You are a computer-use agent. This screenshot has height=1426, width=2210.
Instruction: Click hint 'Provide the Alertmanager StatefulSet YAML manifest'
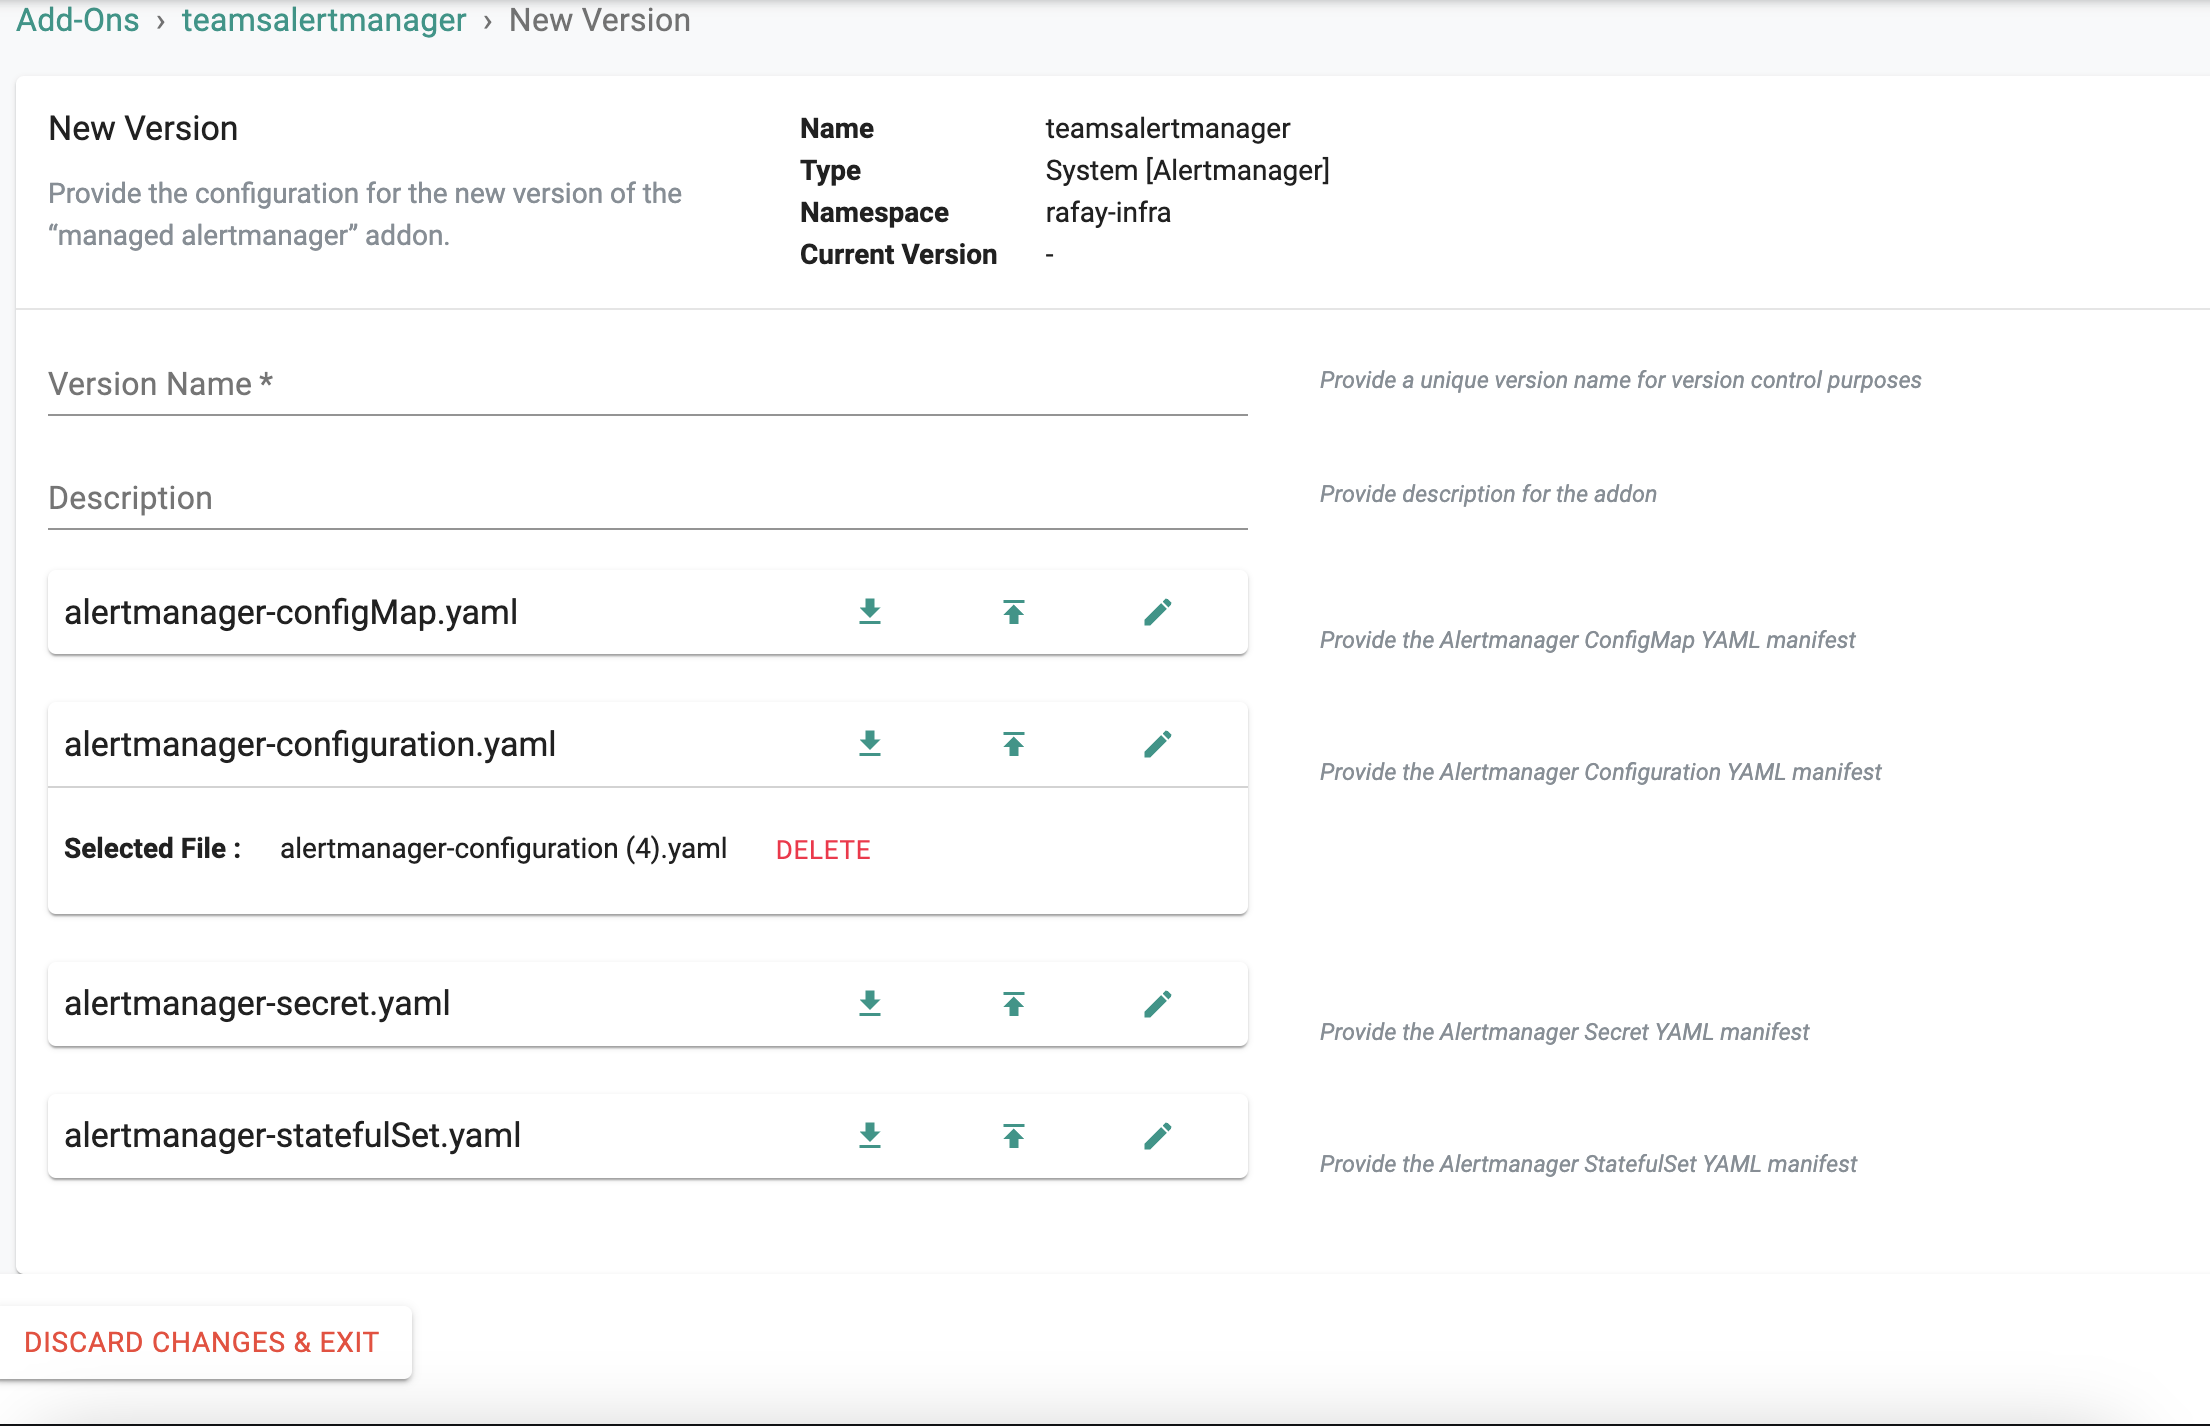pos(1588,1164)
